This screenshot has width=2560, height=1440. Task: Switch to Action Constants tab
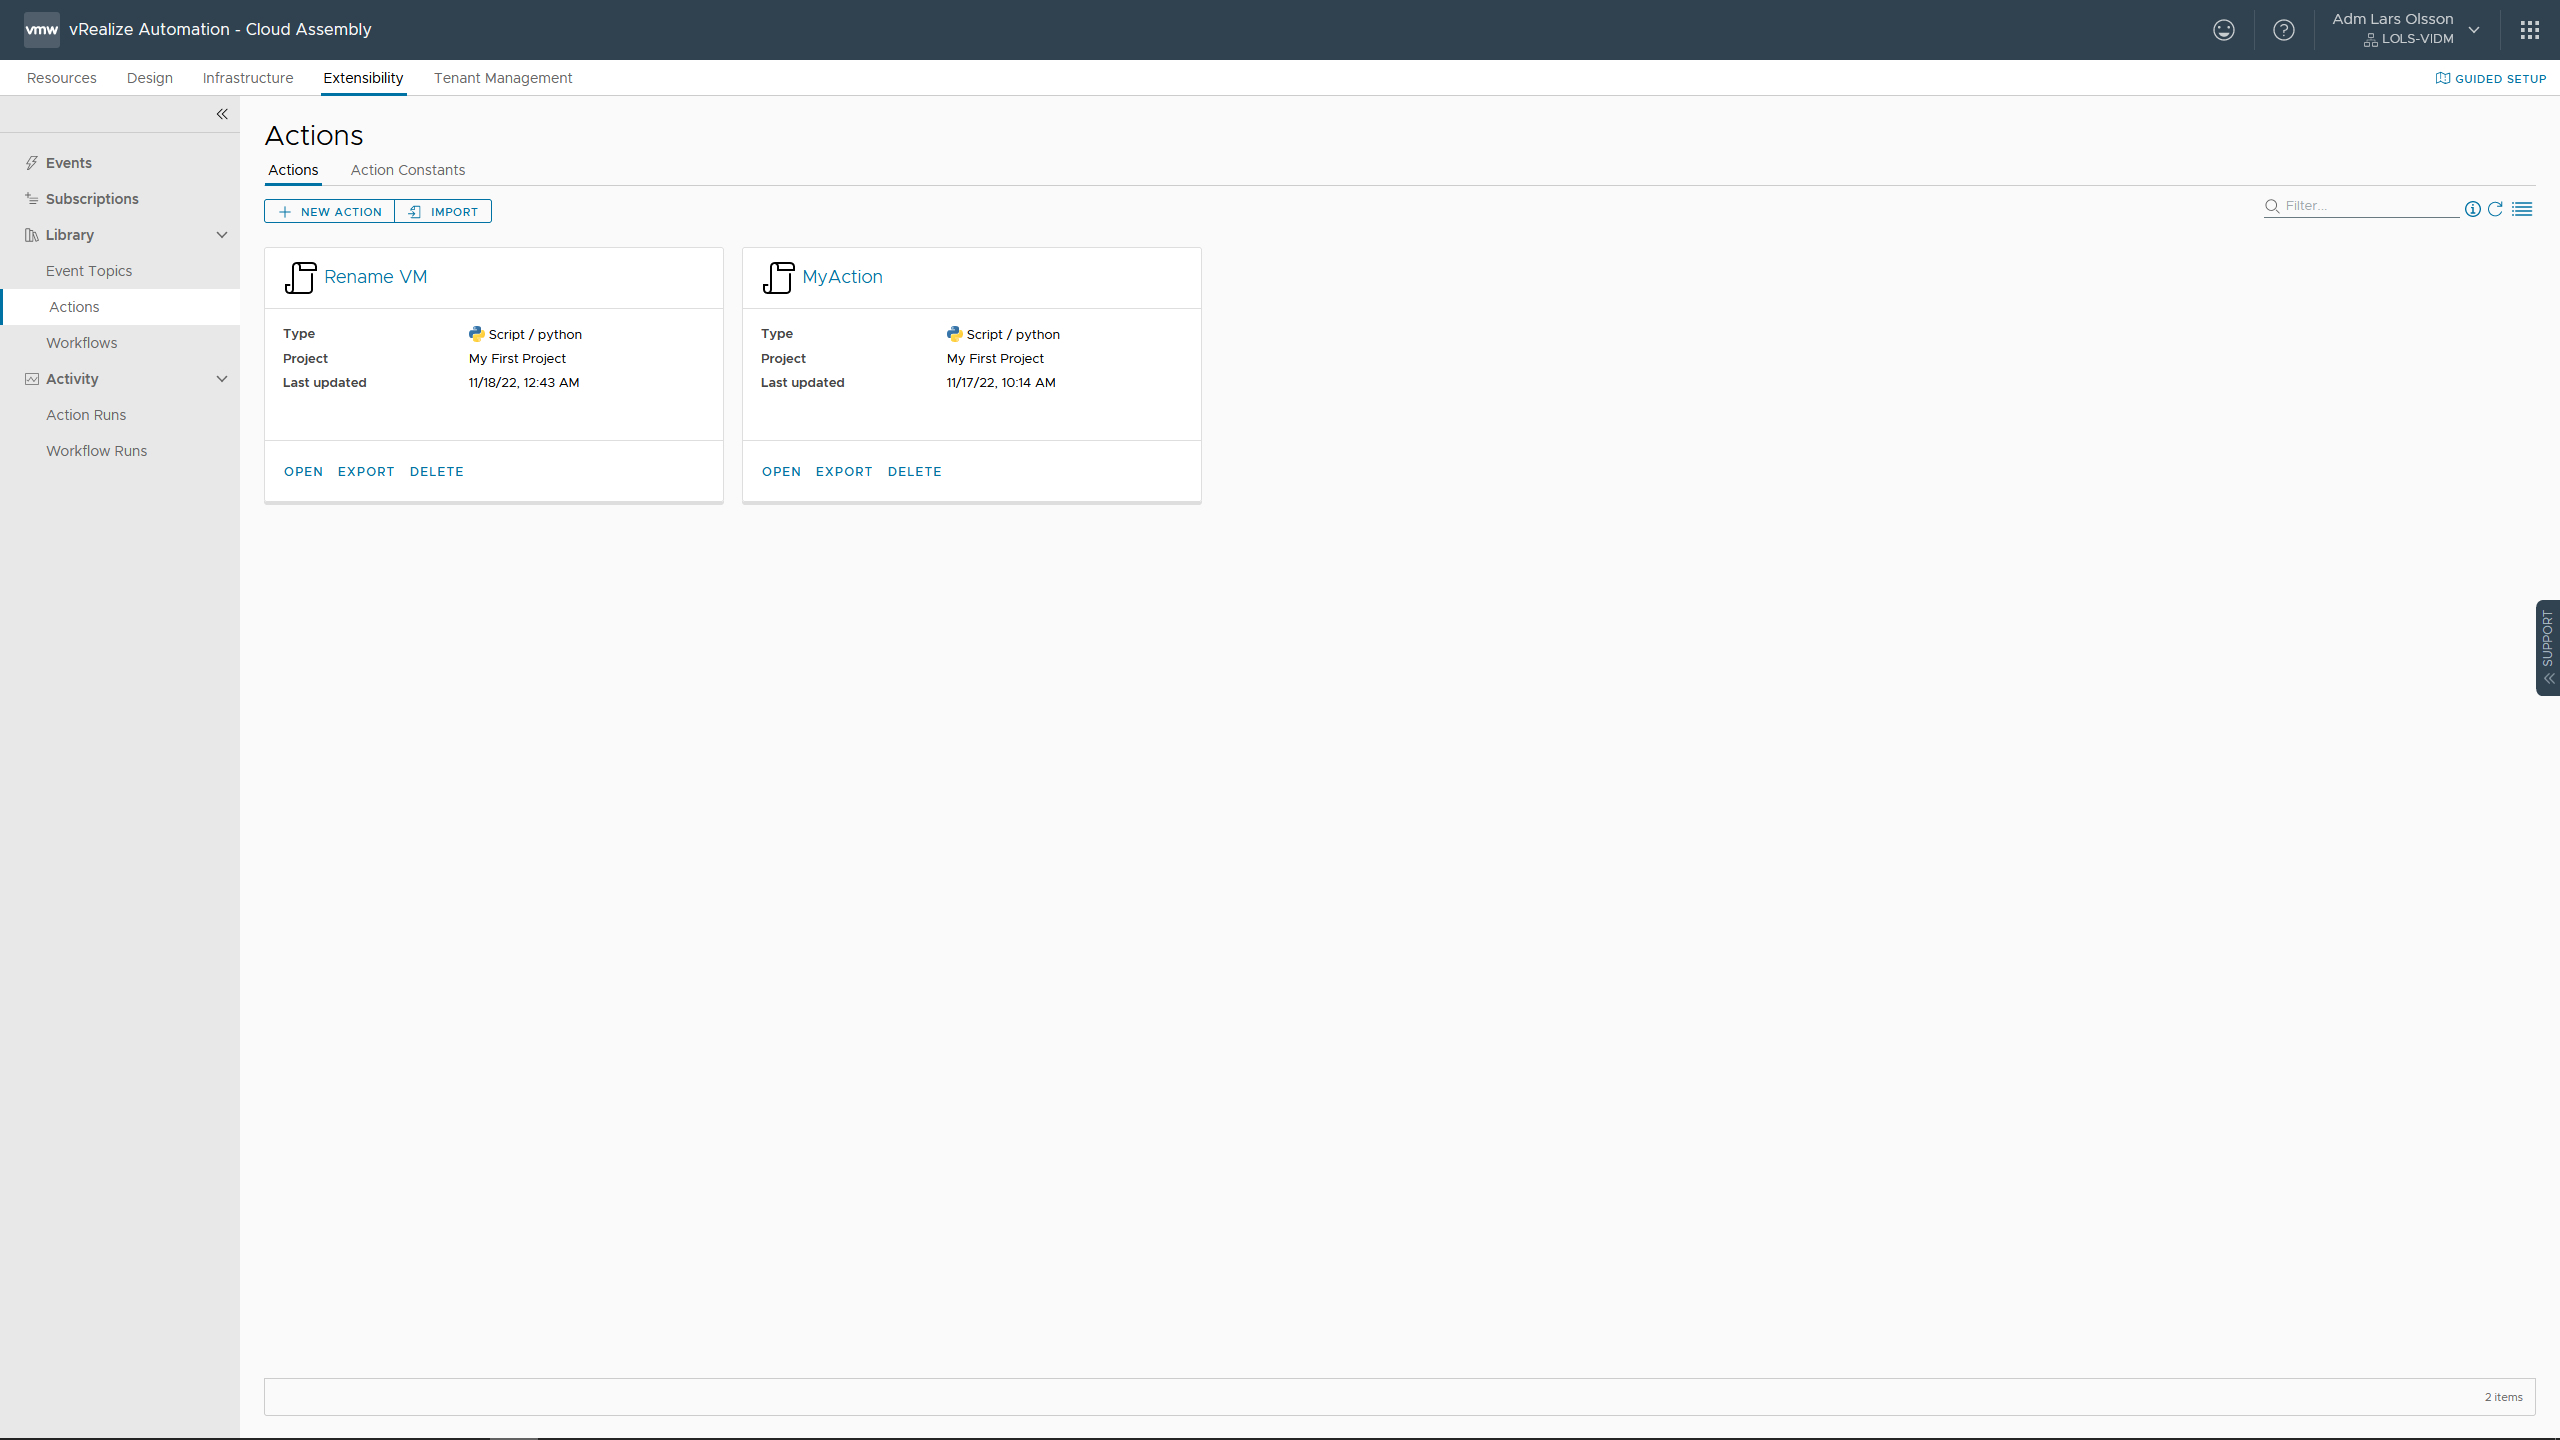408,170
